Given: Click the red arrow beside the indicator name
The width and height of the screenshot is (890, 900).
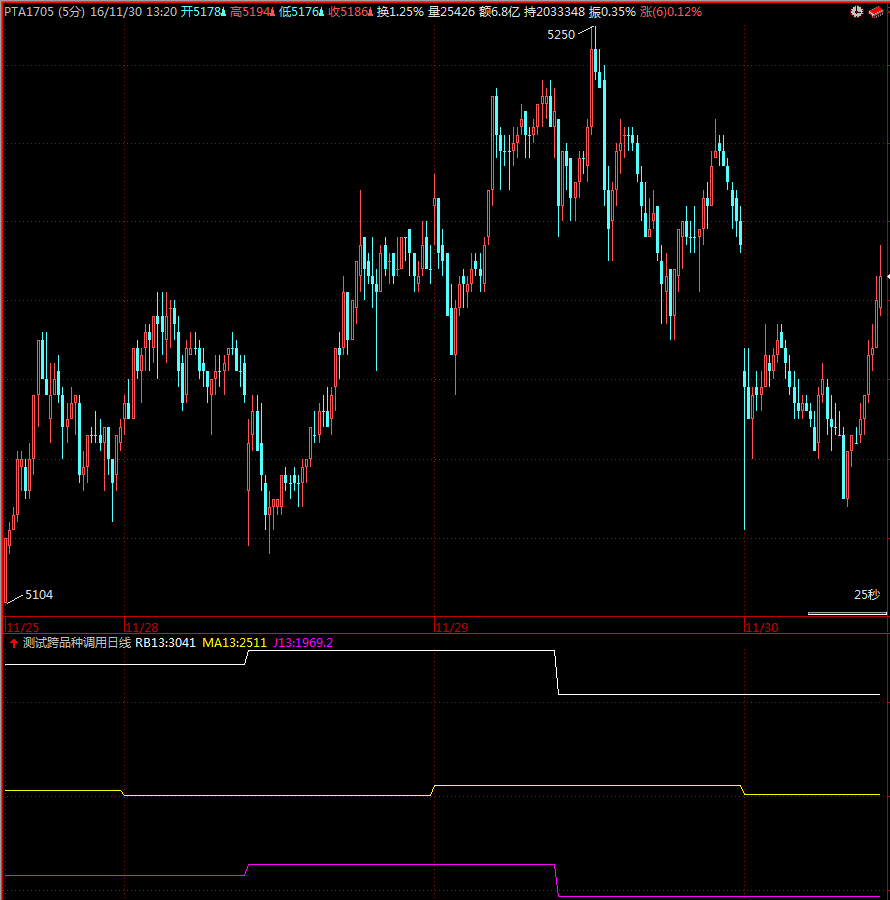Looking at the screenshot, I should [13, 643].
